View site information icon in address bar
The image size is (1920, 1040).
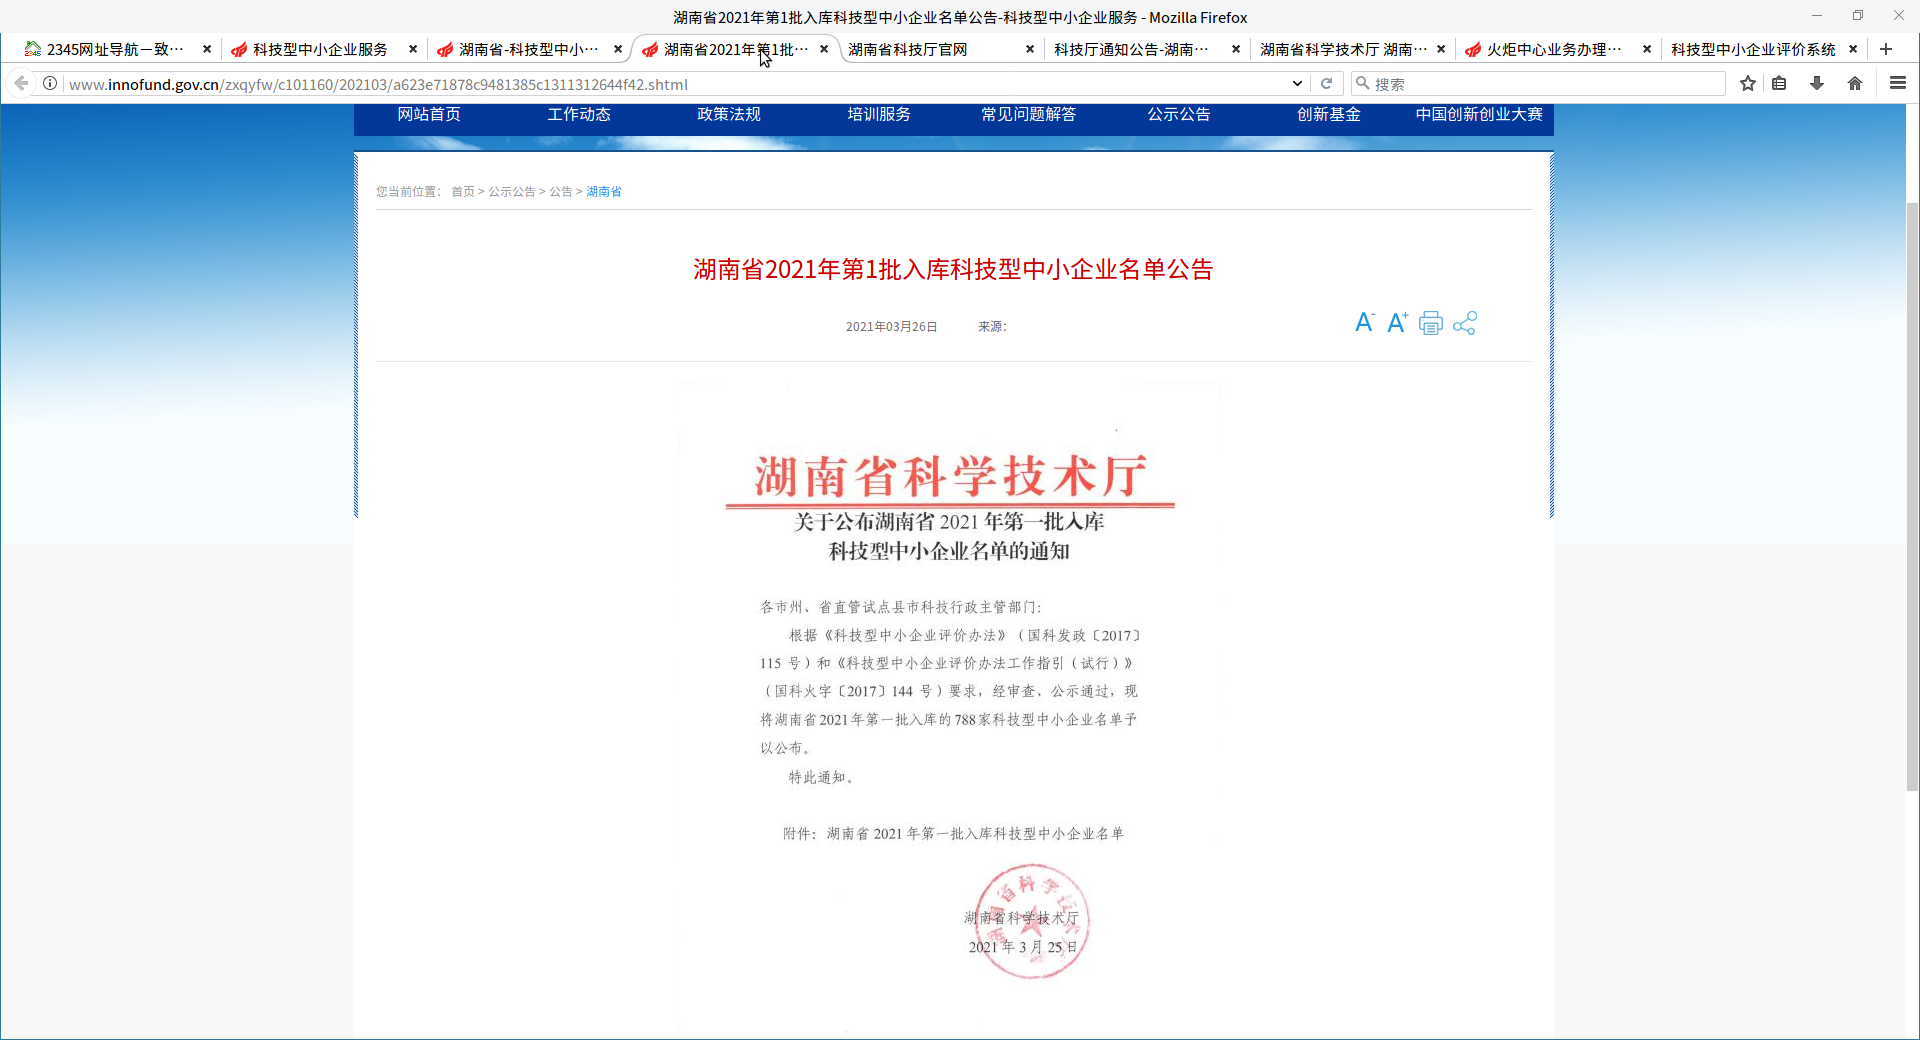50,84
